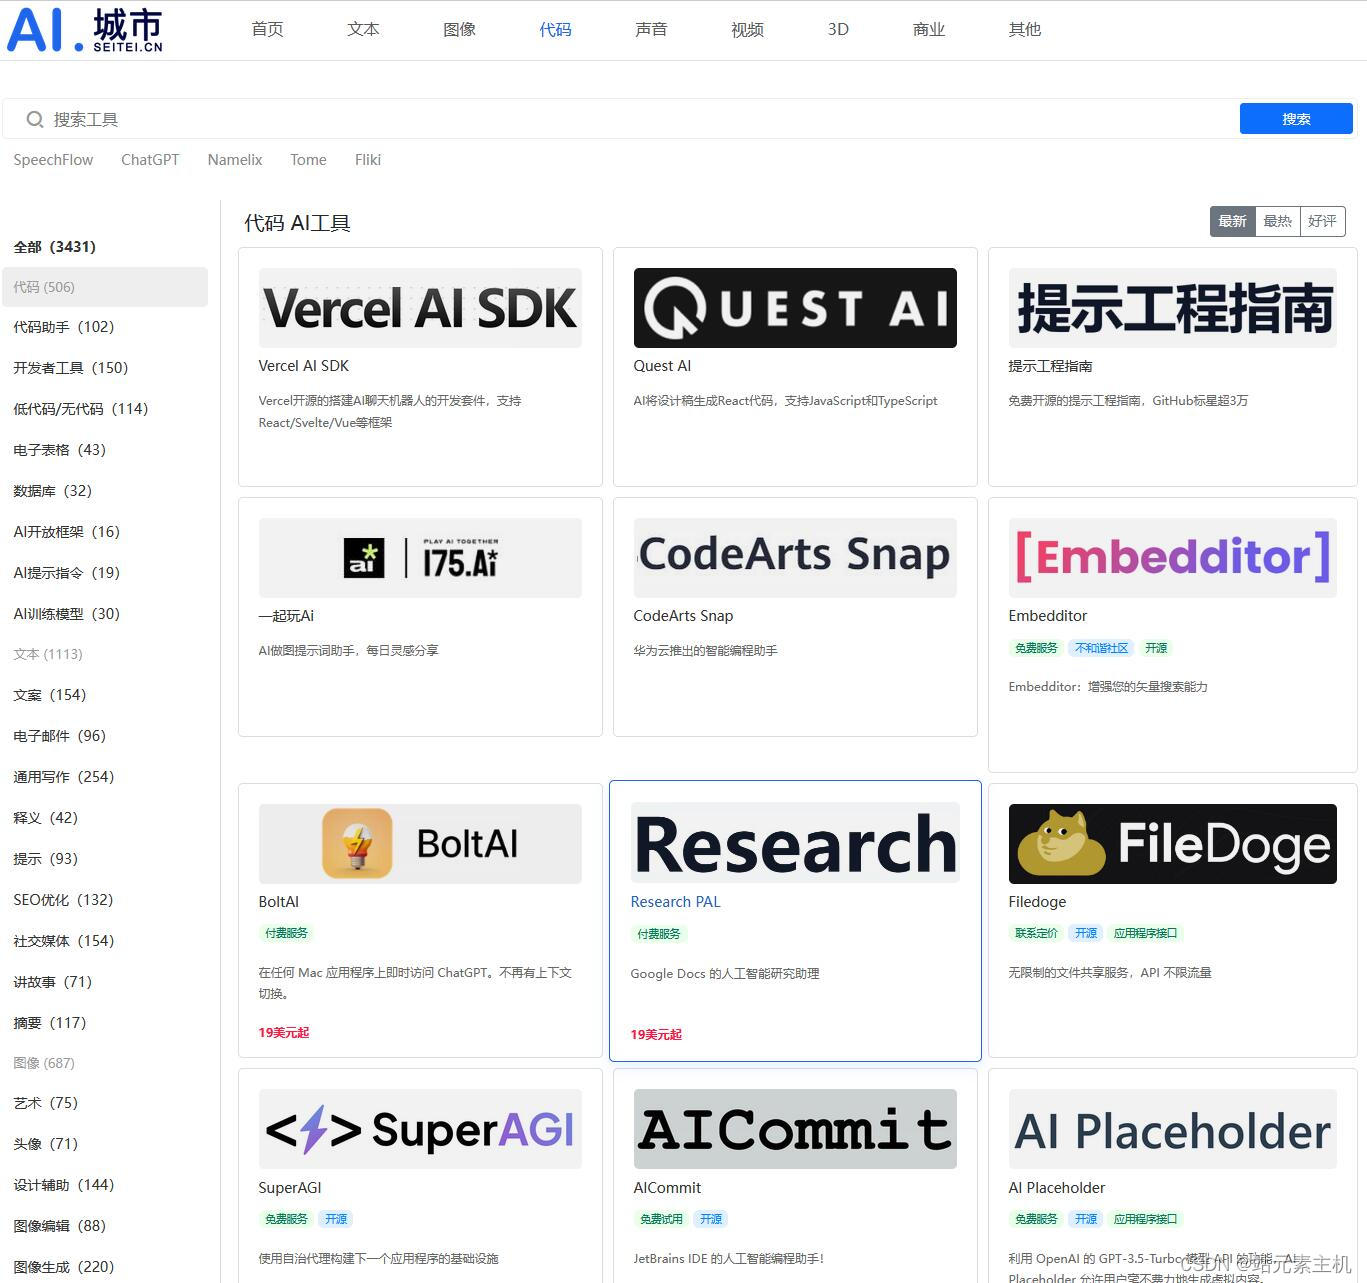Select 代码助手 category in sidebar
1367x1283 pixels.
tap(63, 326)
